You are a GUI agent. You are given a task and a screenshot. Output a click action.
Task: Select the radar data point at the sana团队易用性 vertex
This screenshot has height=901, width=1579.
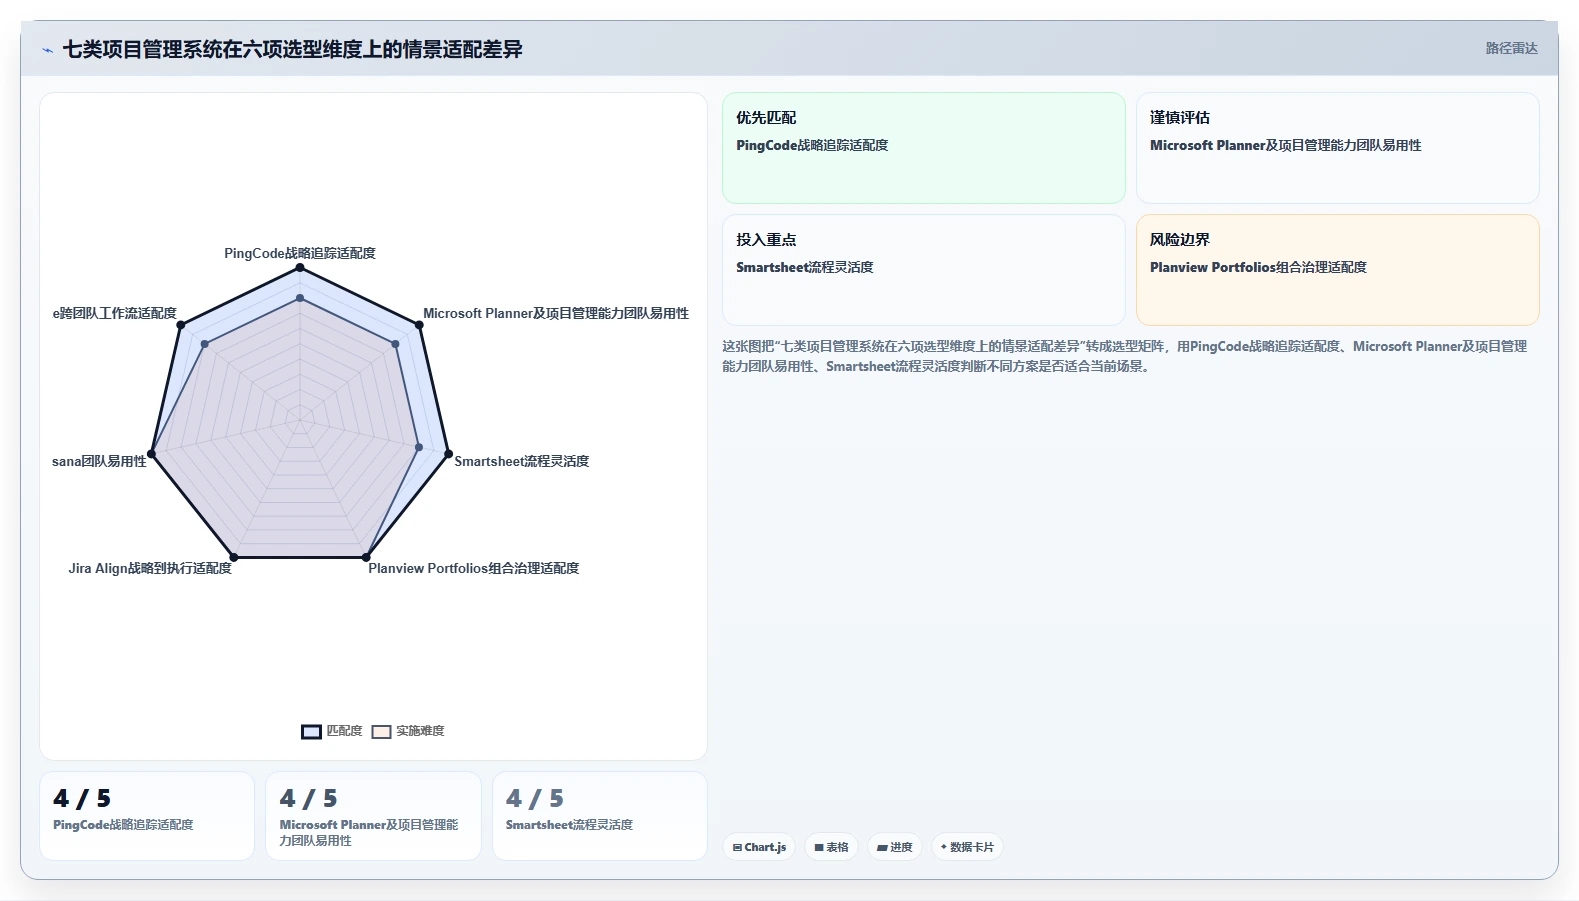[x=152, y=454]
